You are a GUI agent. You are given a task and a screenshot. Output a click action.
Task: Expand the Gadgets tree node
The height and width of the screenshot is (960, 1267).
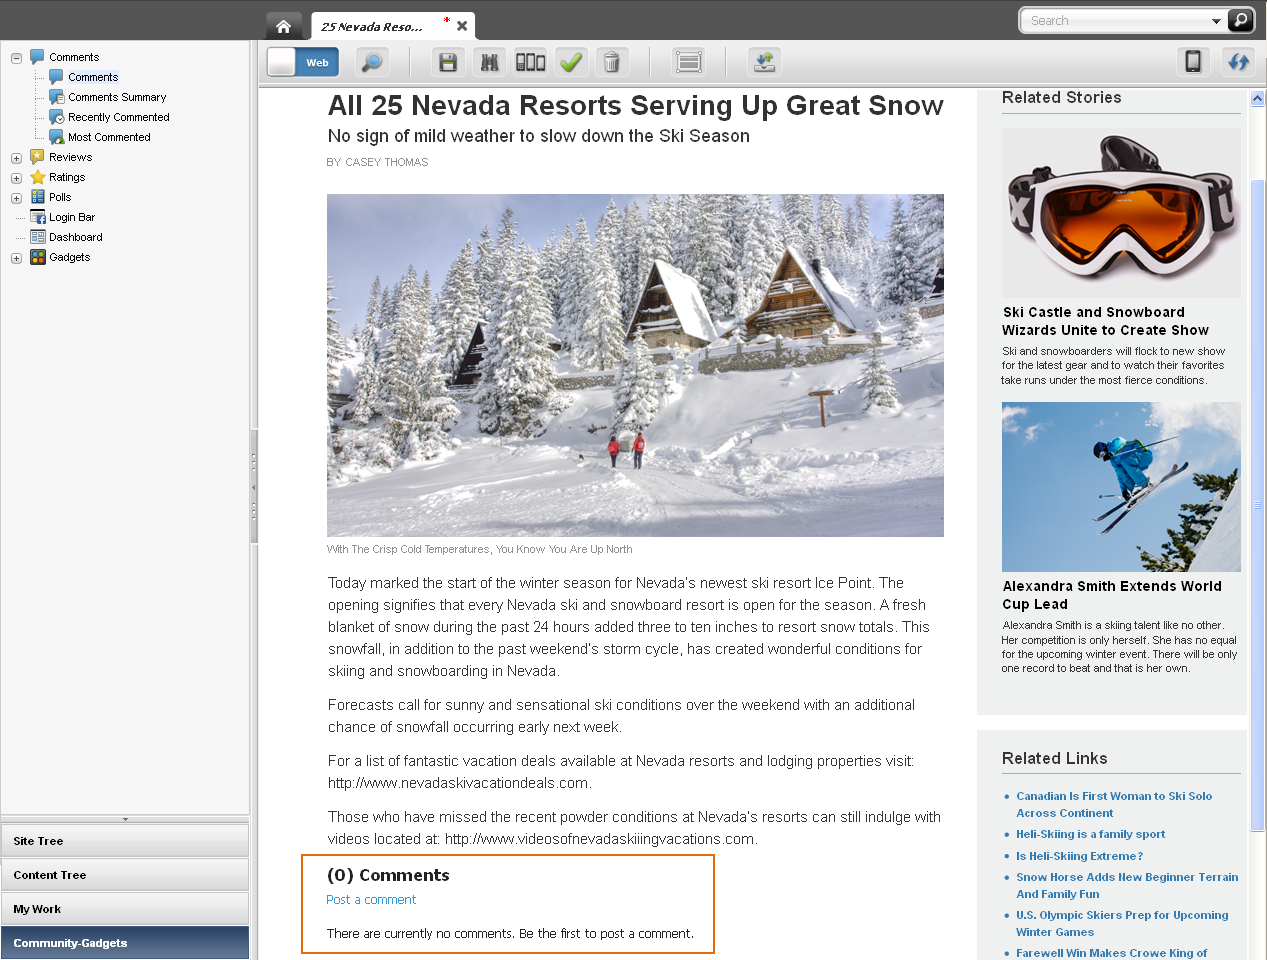[x=16, y=258]
